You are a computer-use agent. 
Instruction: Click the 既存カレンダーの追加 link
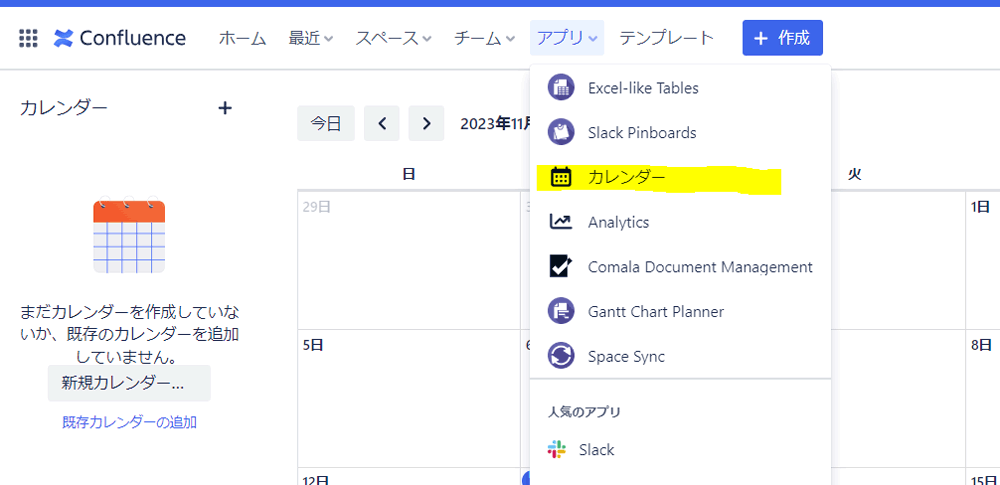click(x=129, y=422)
